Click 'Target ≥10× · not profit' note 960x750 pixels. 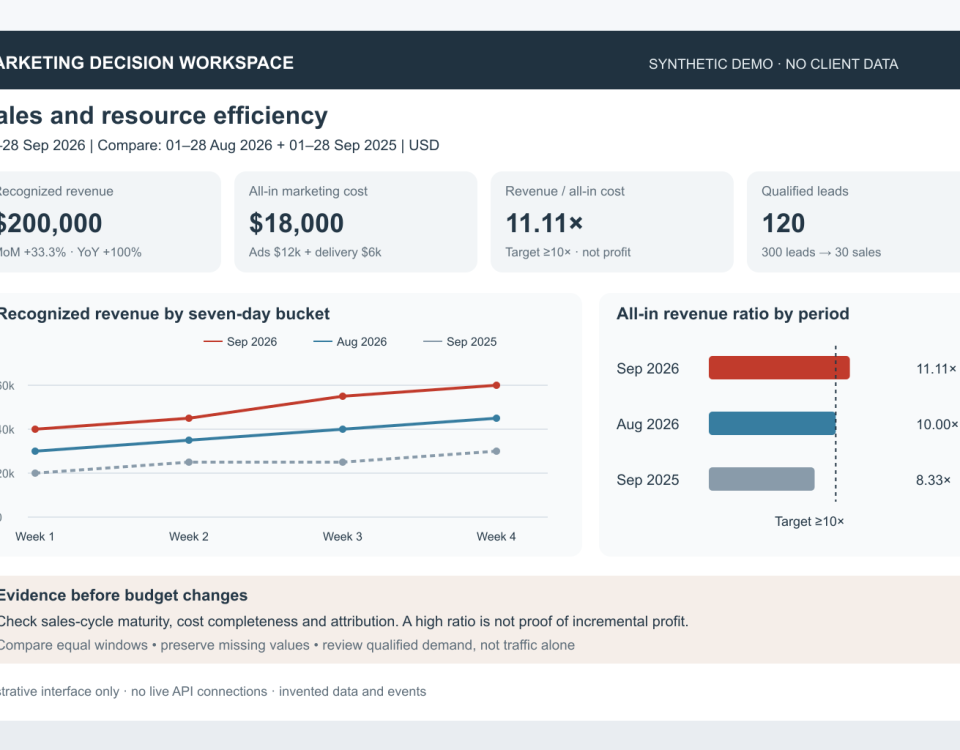[568, 252]
